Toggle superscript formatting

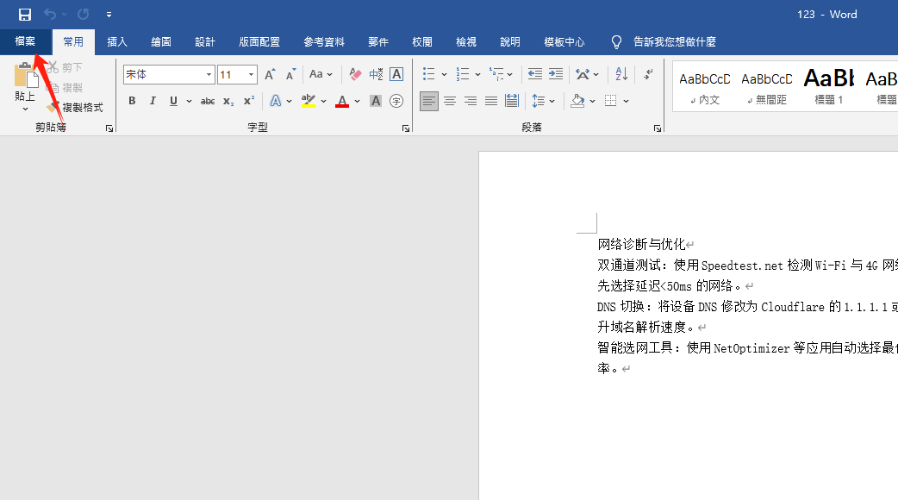point(249,101)
